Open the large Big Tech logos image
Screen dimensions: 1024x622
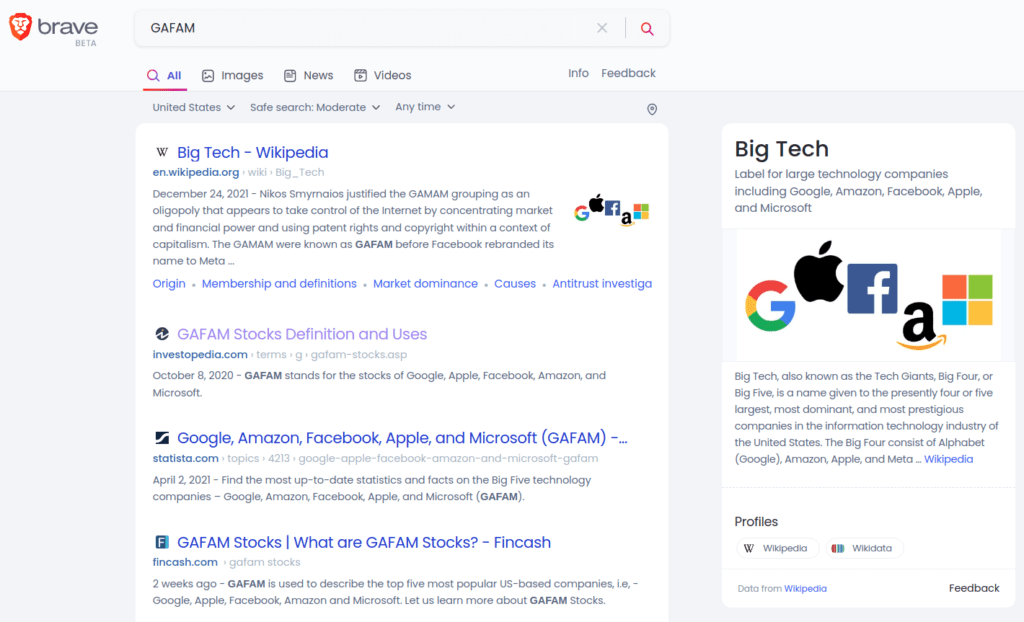pos(869,295)
